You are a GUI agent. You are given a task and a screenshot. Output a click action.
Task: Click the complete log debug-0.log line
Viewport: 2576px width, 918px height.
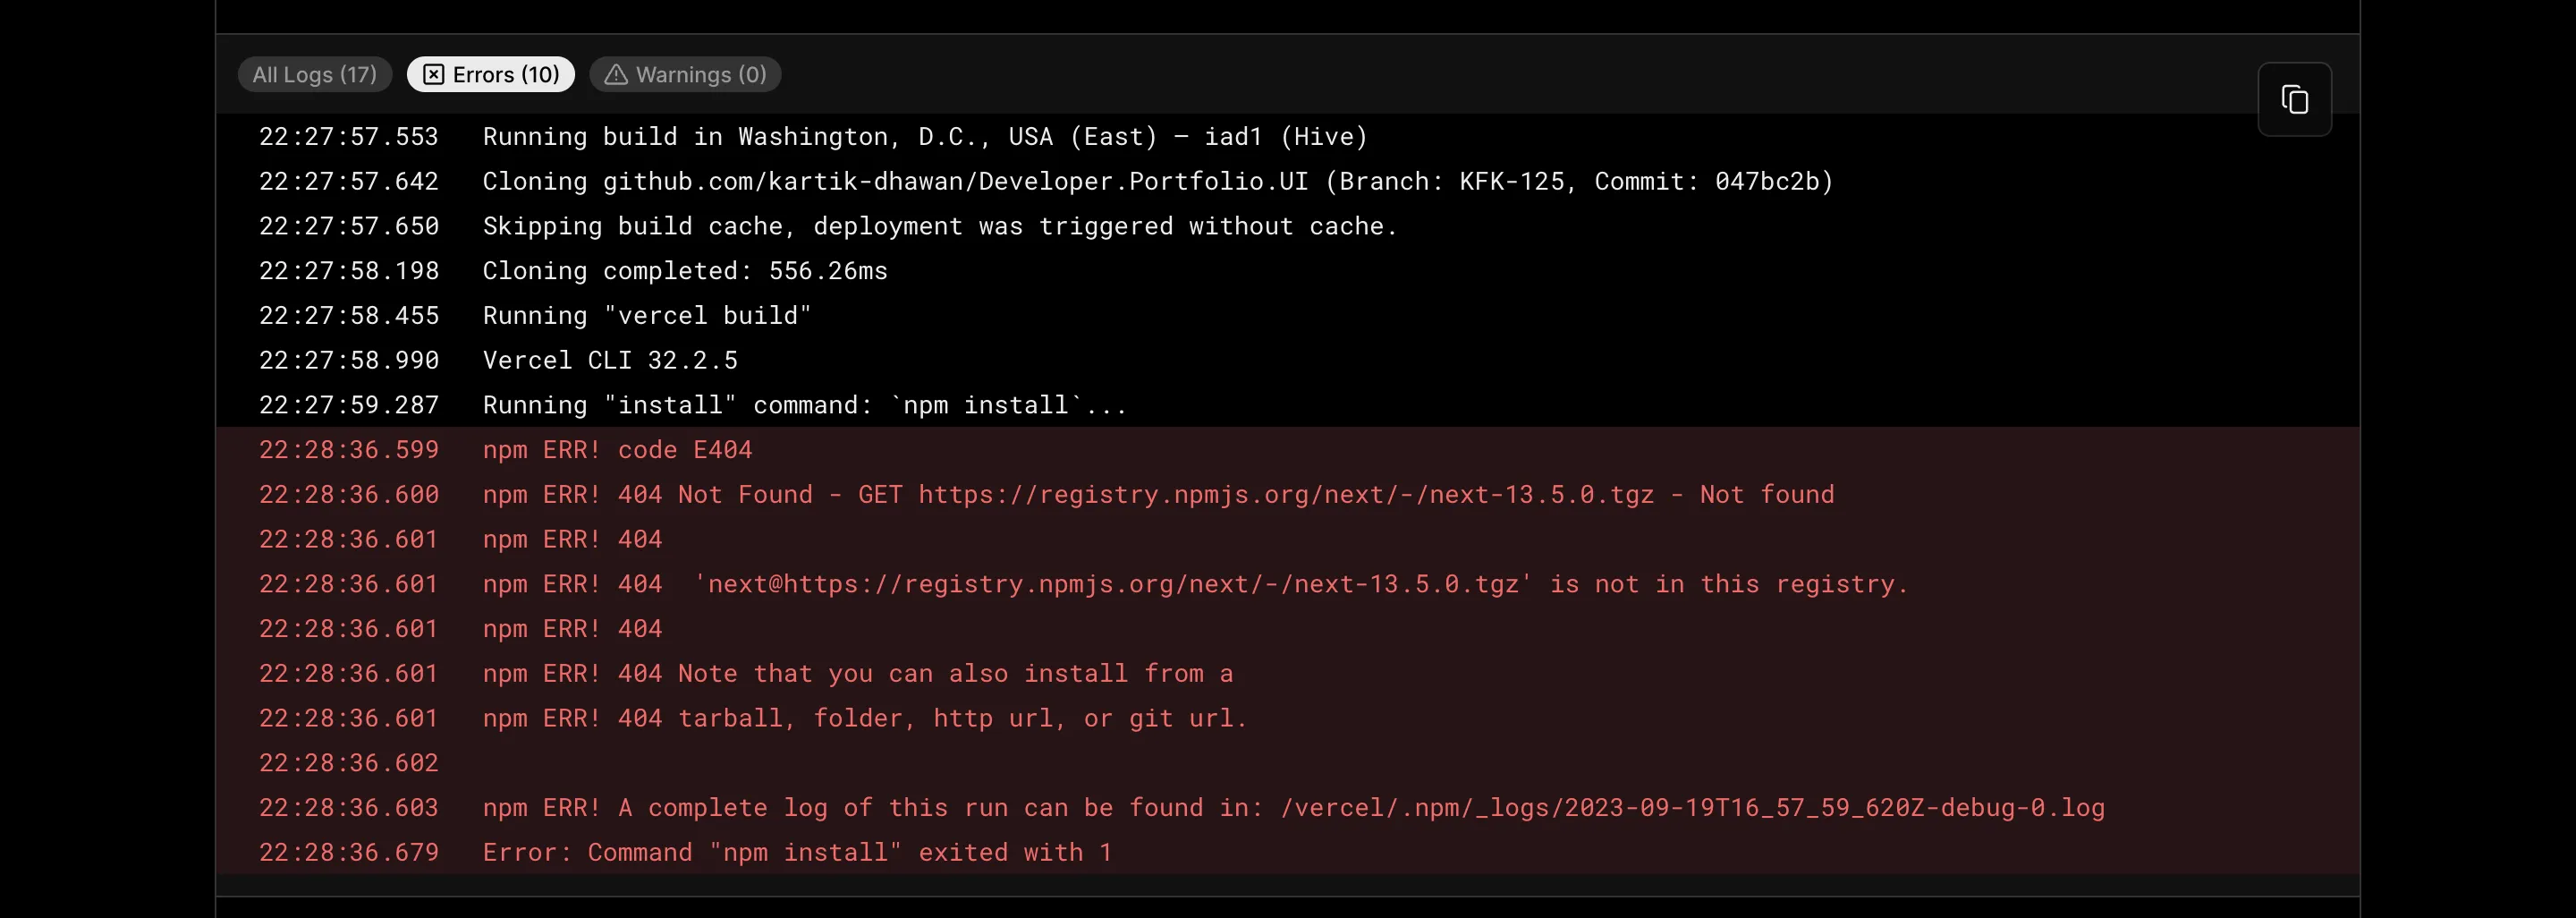tap(1293, 808)
